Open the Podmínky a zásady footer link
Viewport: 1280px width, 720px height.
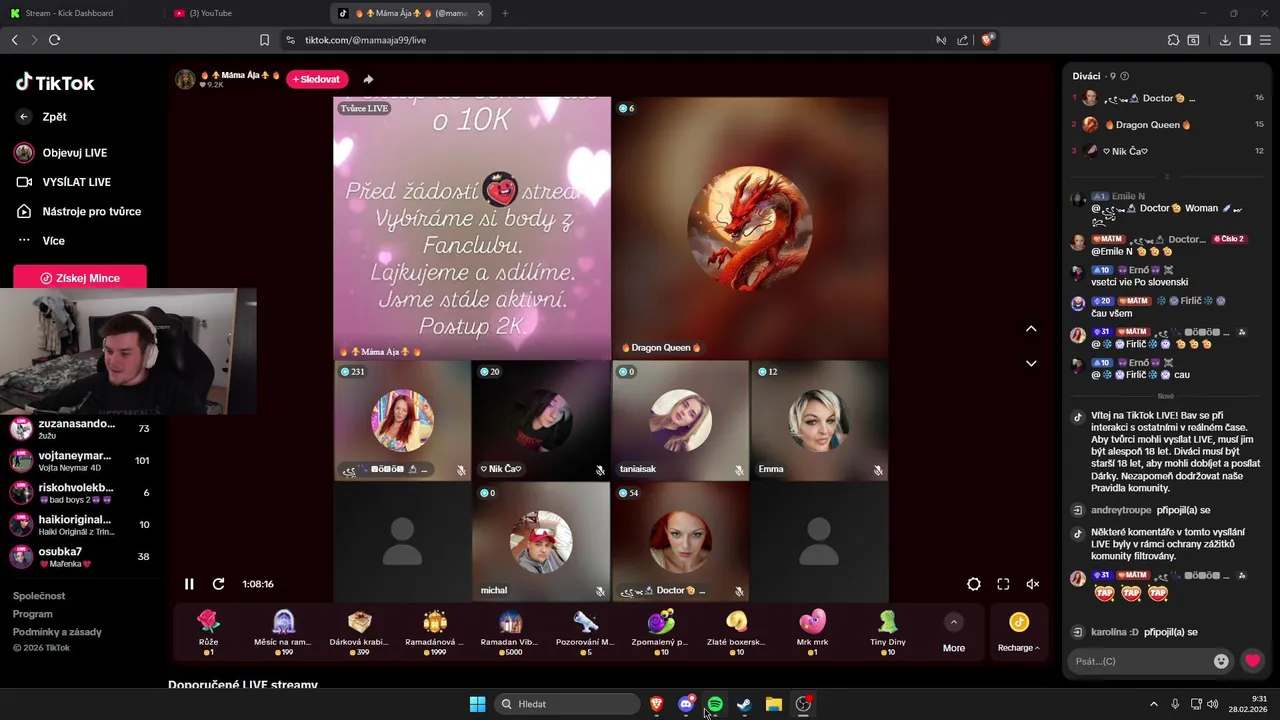57,632
